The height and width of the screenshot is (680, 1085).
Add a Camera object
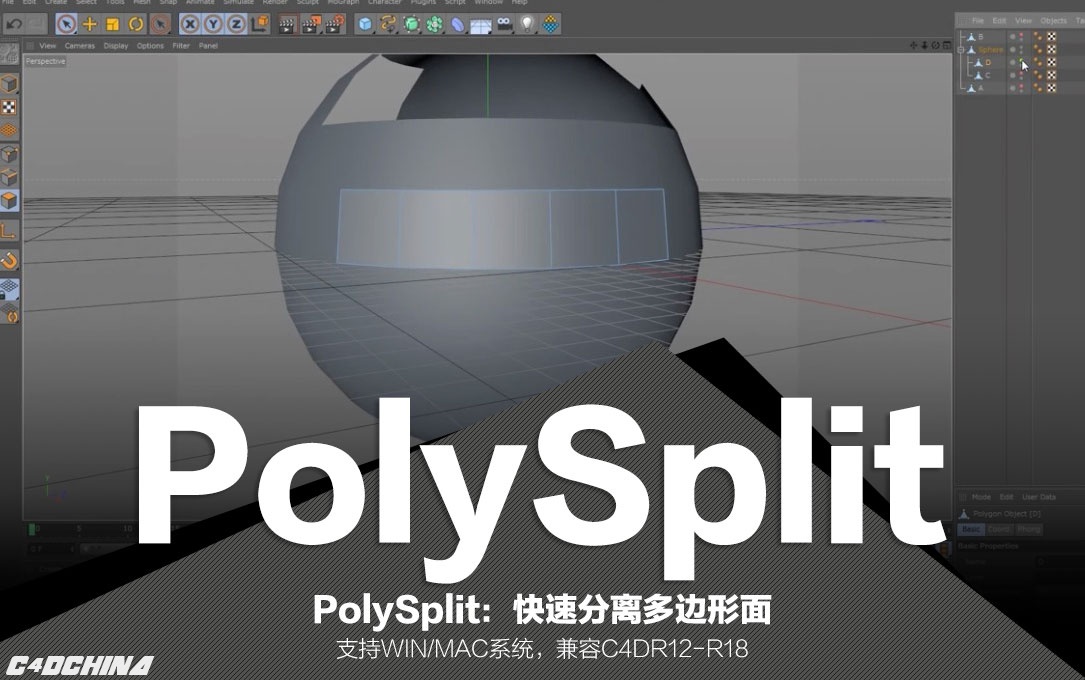[x=504, y=24]
